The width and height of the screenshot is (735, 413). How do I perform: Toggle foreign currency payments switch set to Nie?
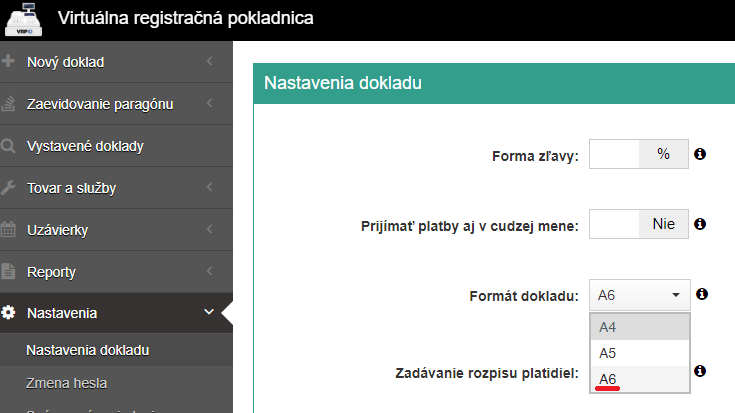point(639,224)
